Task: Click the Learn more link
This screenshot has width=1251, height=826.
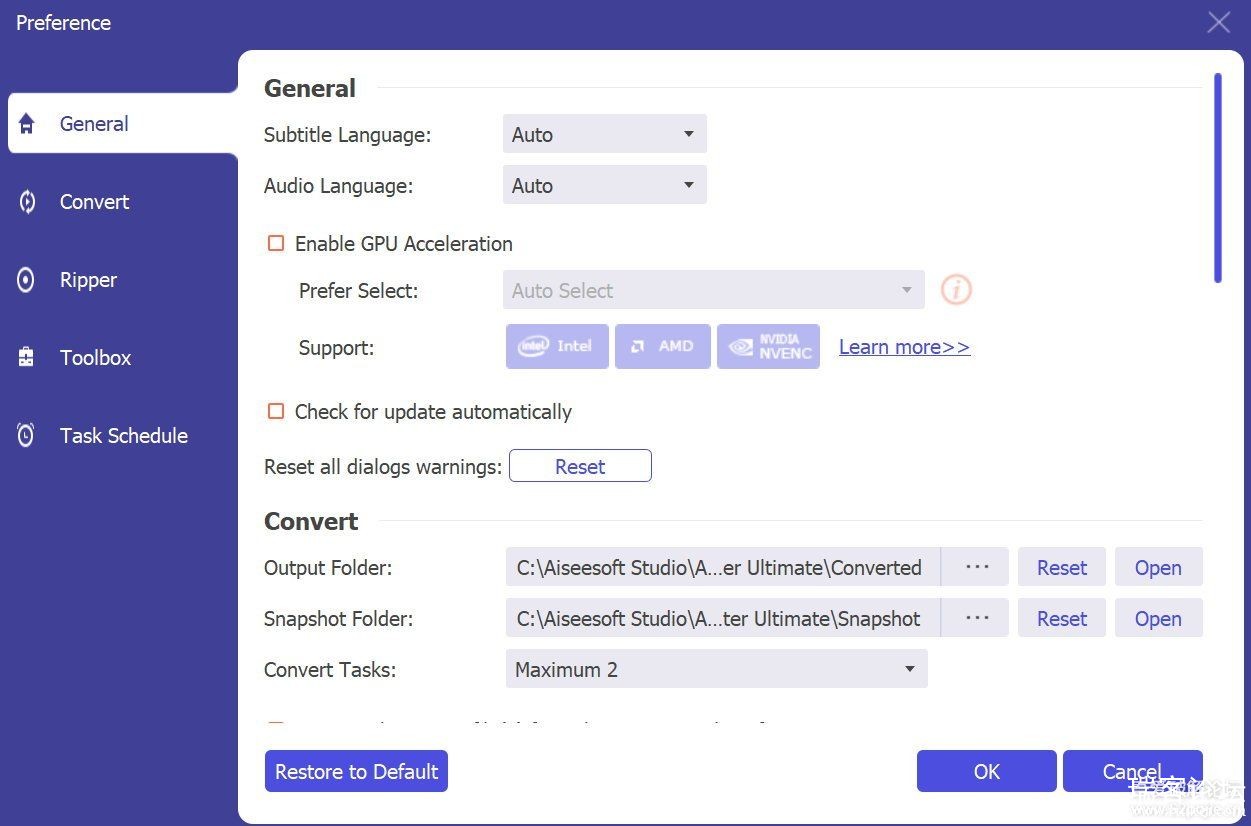Action: coord(904,346)
